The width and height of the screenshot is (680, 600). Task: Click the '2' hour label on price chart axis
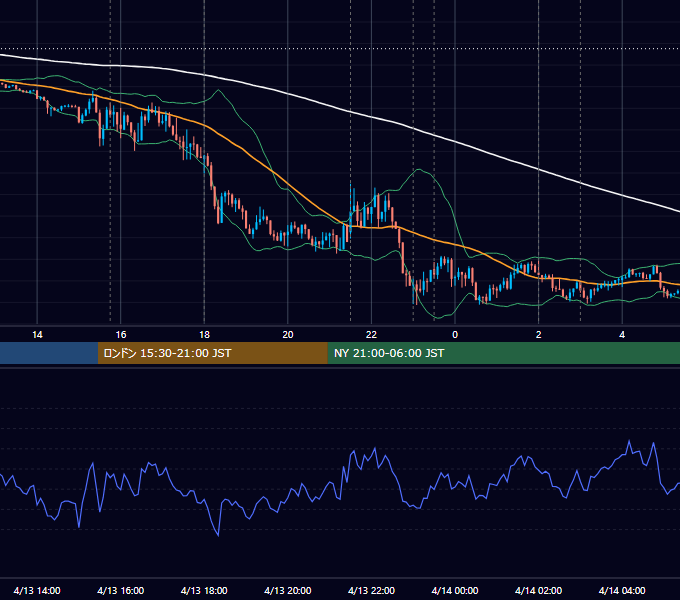pyautogui.click(x=539, y=334)
